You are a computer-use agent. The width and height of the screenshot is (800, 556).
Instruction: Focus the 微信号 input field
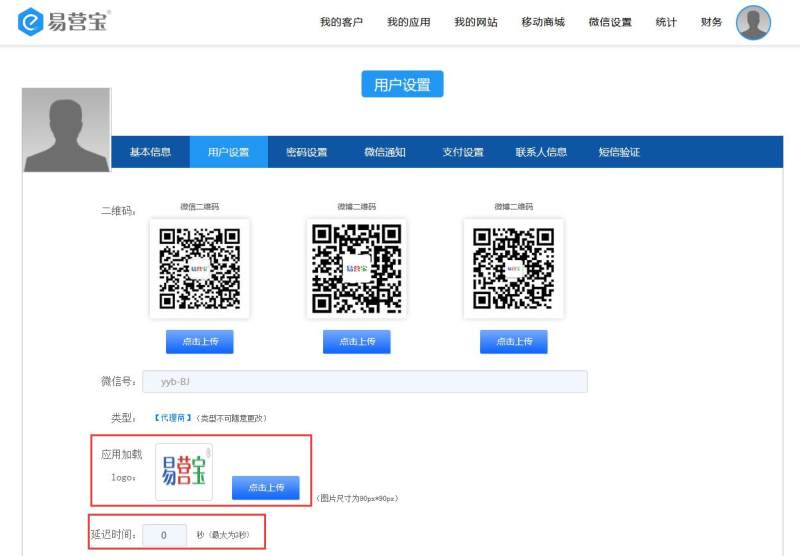365,382
